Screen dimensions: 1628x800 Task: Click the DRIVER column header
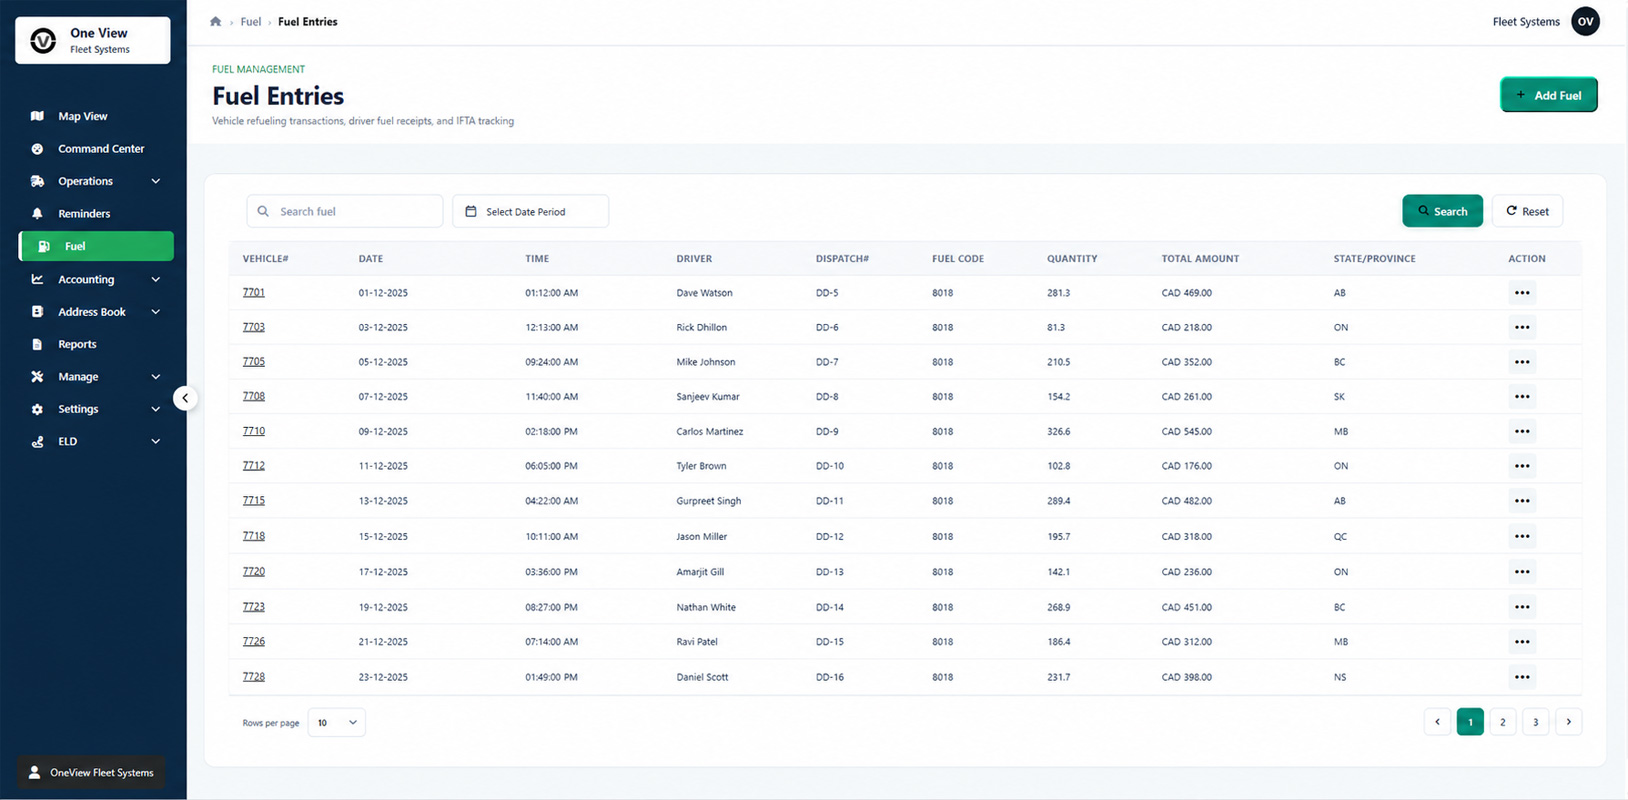(694, 258)
